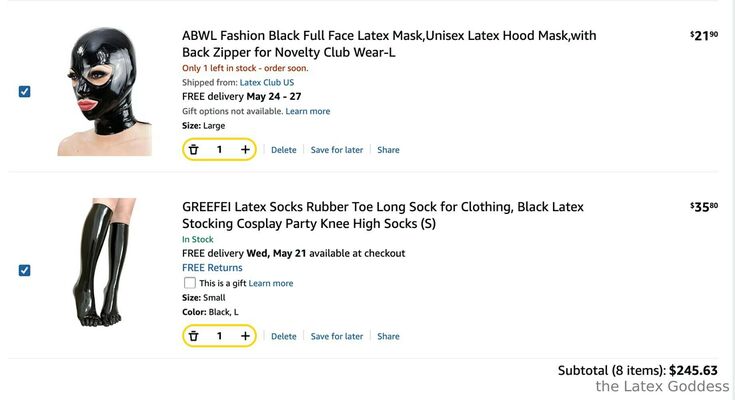This screenshot has height=400, width=735.
Task: Open the ABWL latex mask product title
Action: click(389, 44)
